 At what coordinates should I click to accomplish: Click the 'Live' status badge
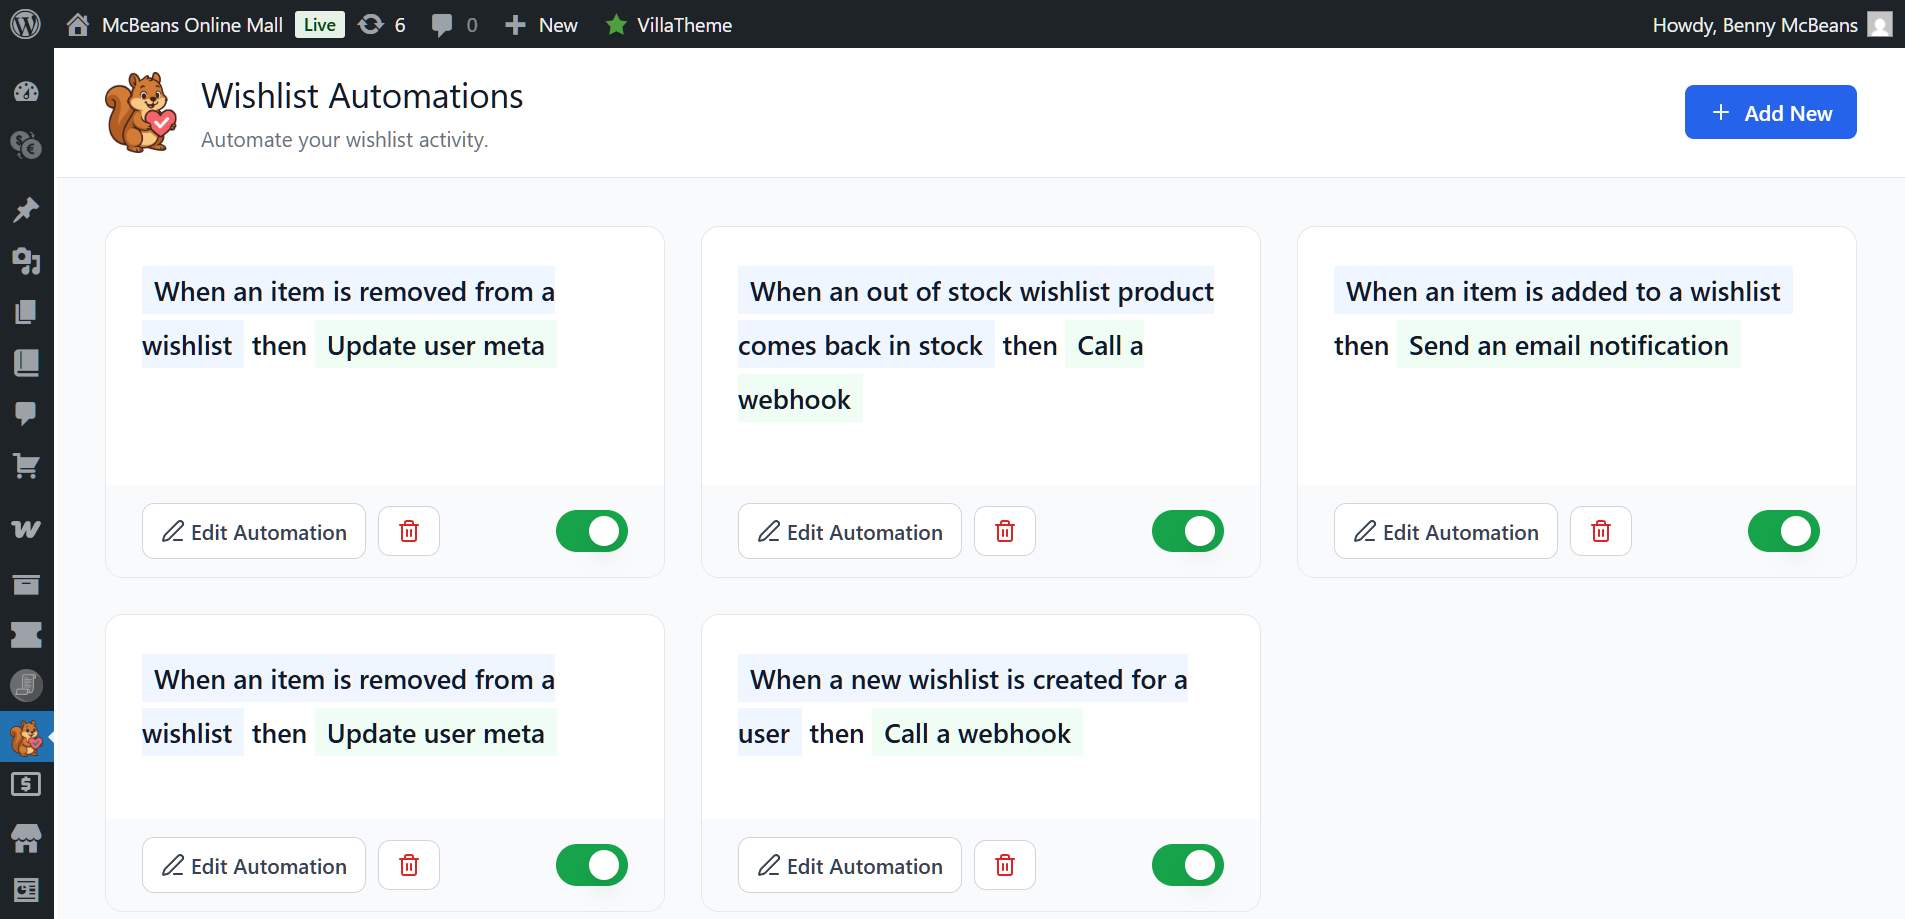click(x=319, y=24)
